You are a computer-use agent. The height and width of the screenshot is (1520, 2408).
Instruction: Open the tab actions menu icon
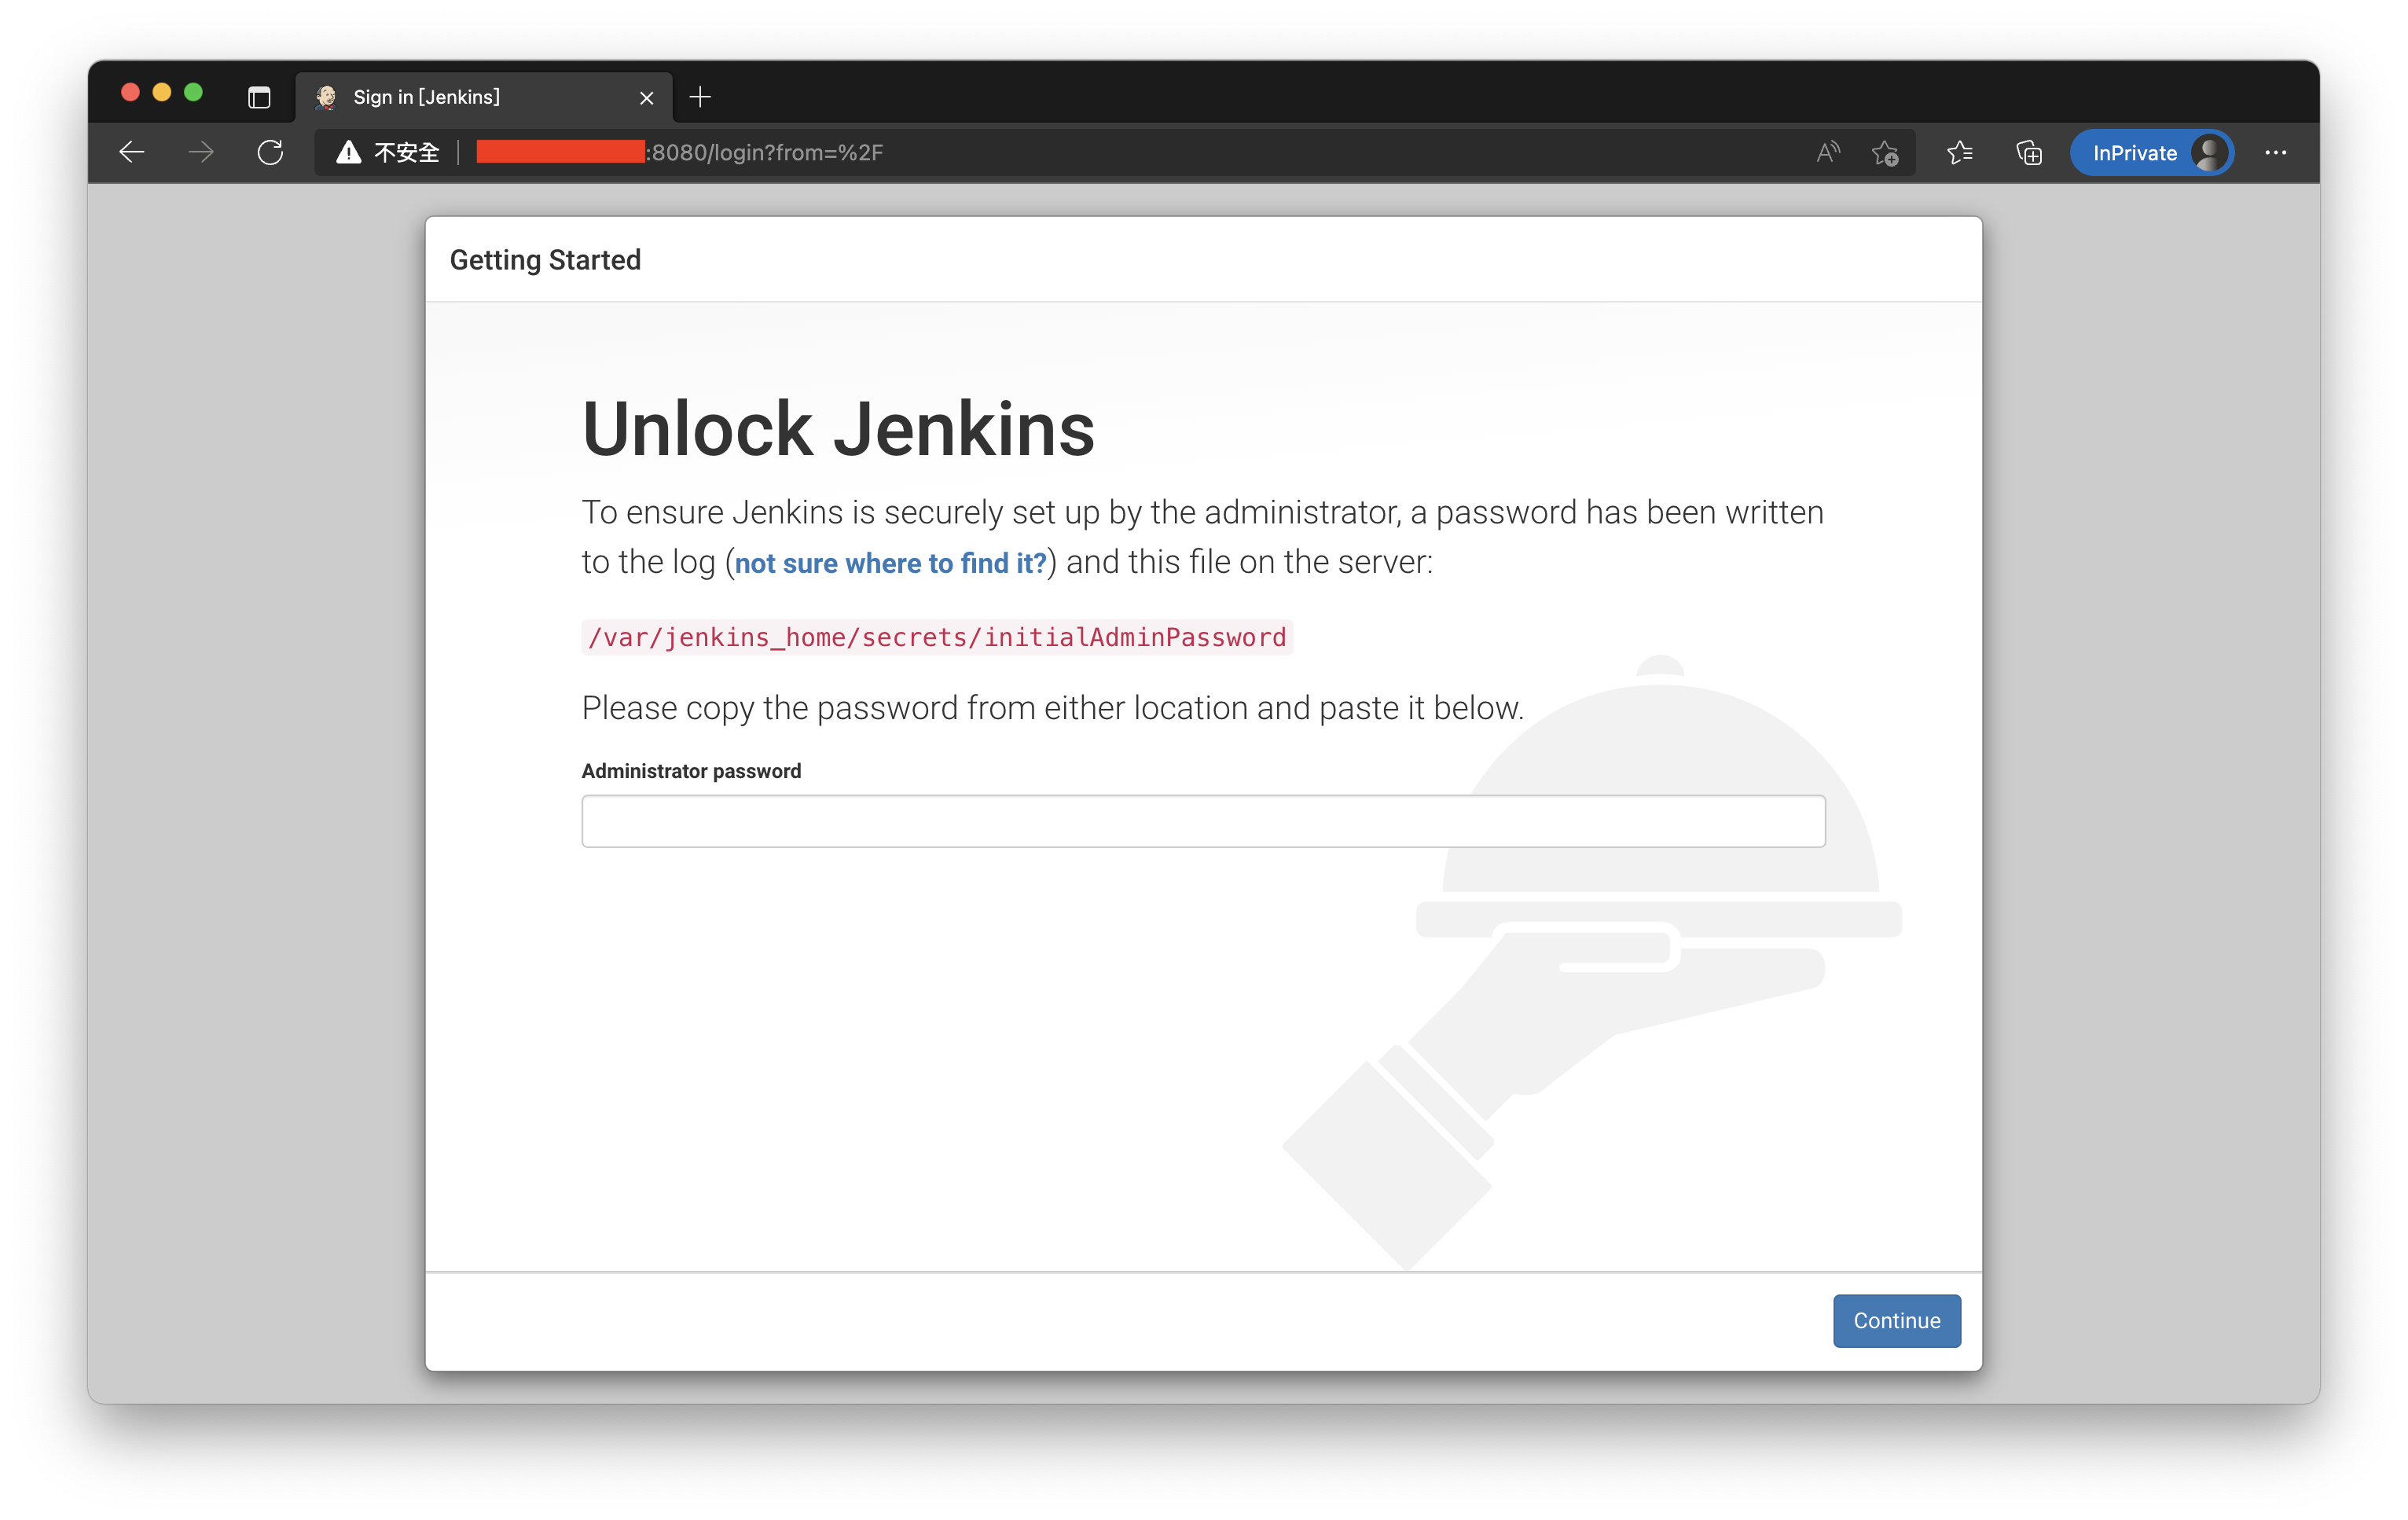259,97
